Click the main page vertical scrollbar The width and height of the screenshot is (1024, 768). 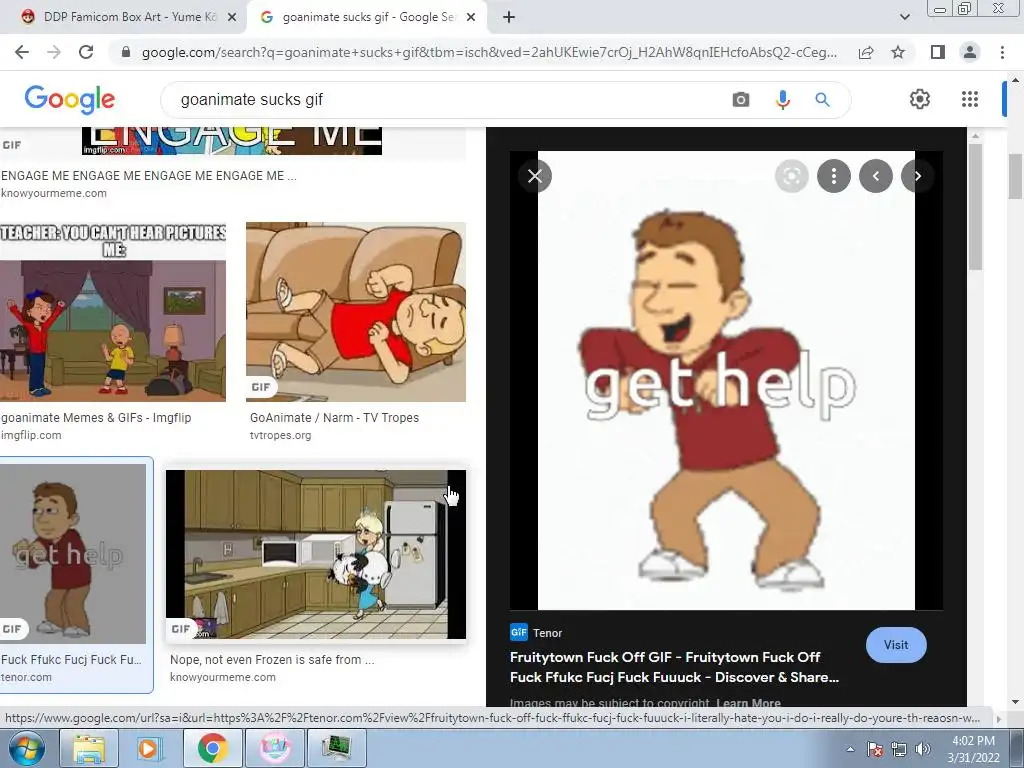coord(1016,176)
